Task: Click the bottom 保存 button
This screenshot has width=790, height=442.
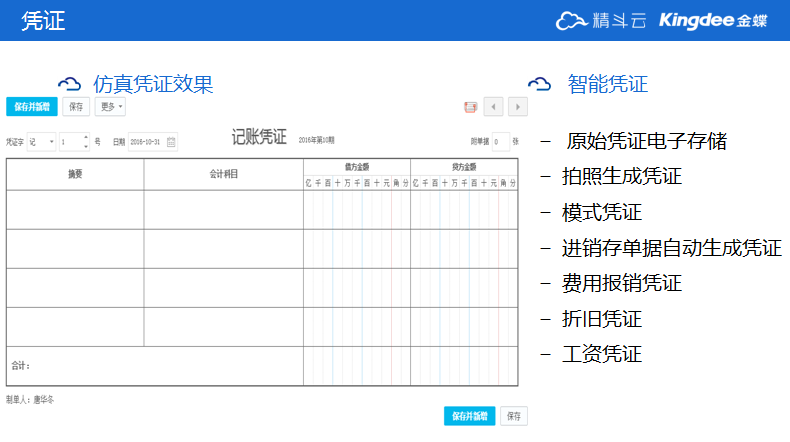Action: [514, 416]
